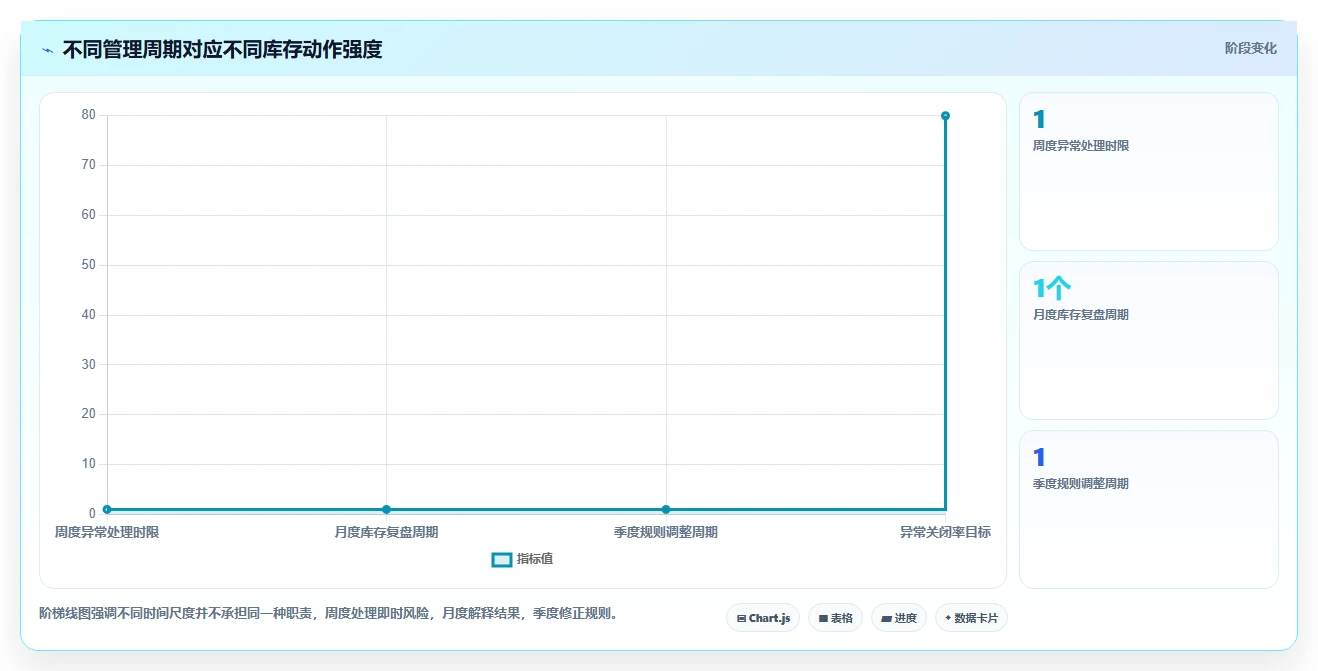Click the description text starting 阶梯线图强调
Screen dimensions: 1318x671
click(x=328, y=613)
